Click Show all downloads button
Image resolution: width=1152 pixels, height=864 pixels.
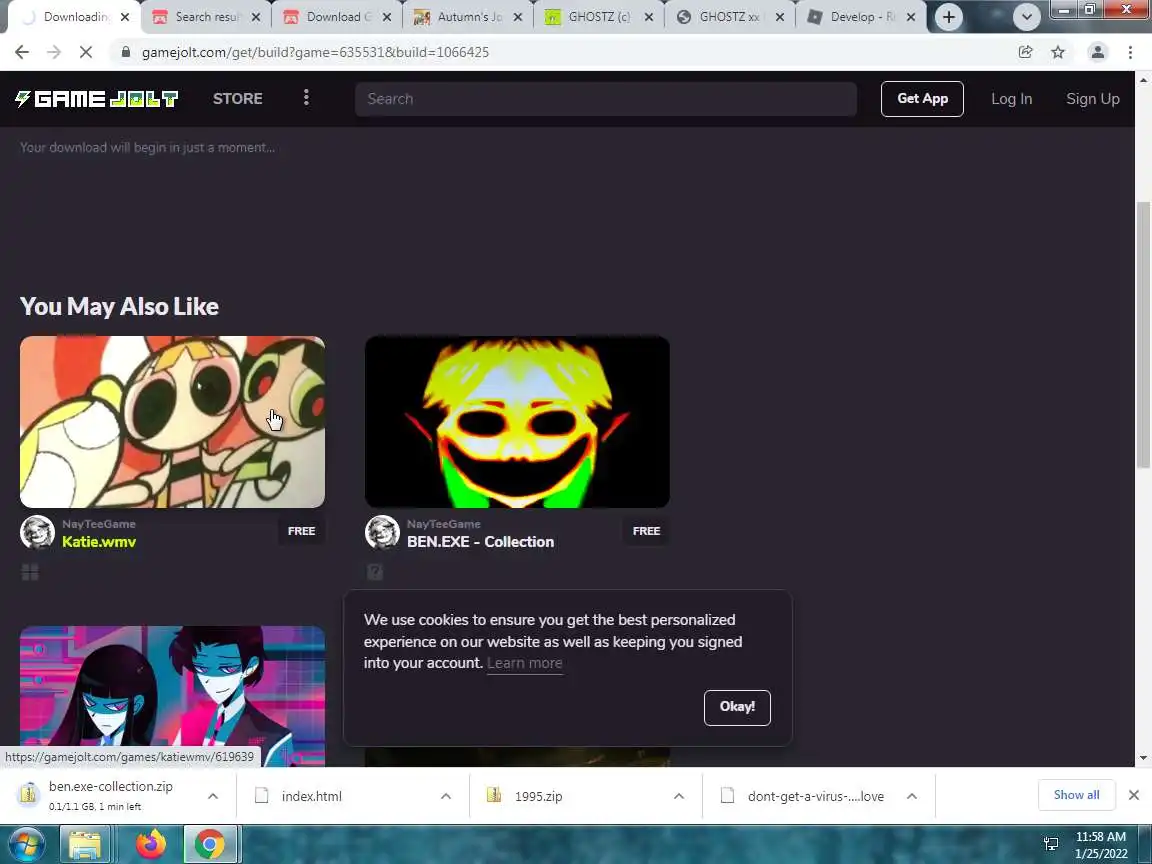tap(1076, 795)
